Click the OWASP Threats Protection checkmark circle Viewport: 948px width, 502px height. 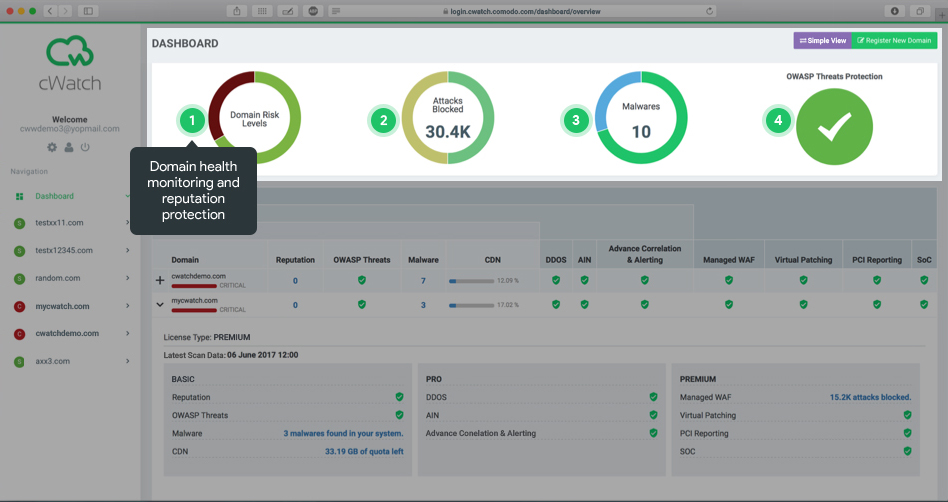click(x=834, y=126)
